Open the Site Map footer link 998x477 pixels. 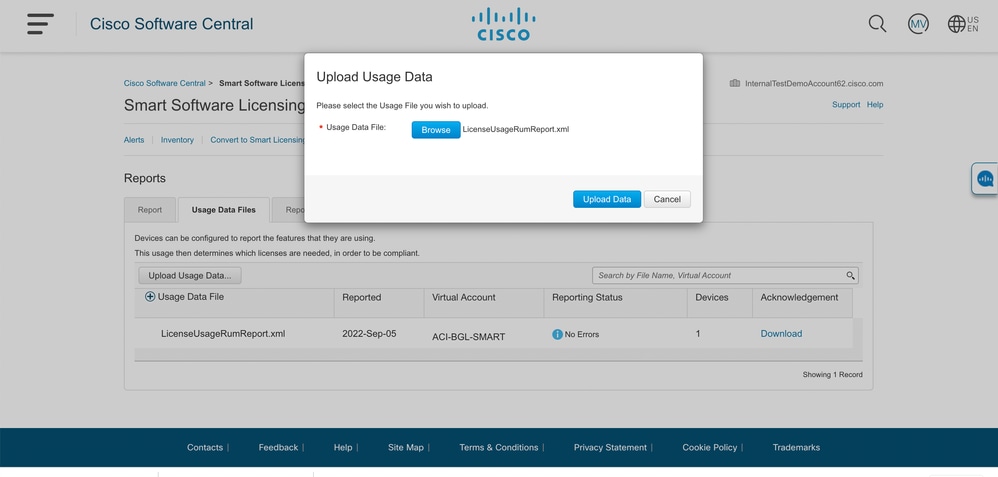406,448
